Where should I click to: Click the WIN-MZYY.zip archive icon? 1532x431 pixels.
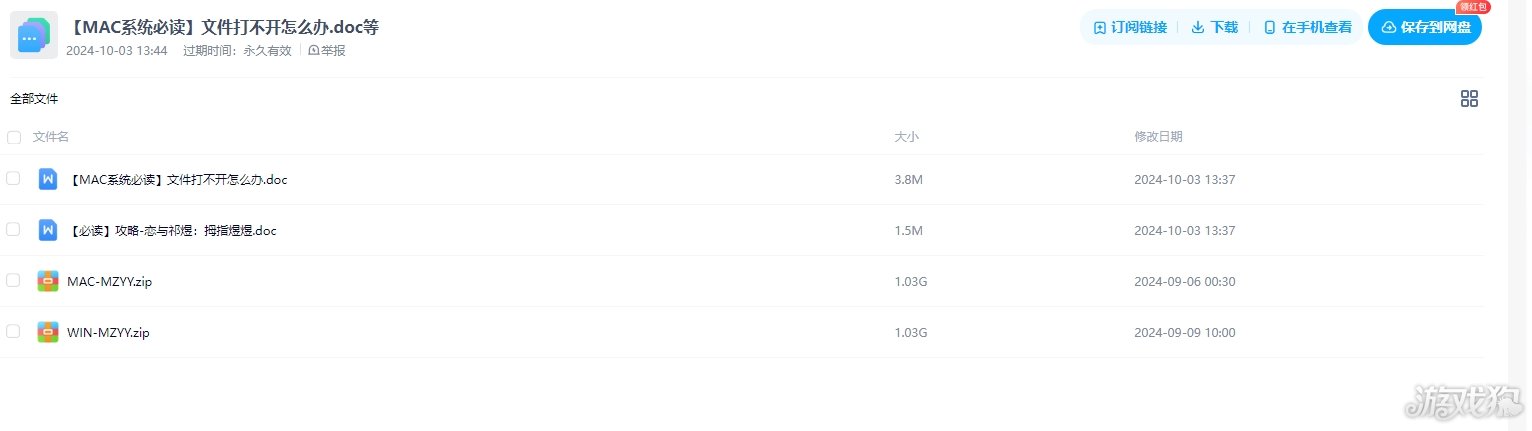47,332
